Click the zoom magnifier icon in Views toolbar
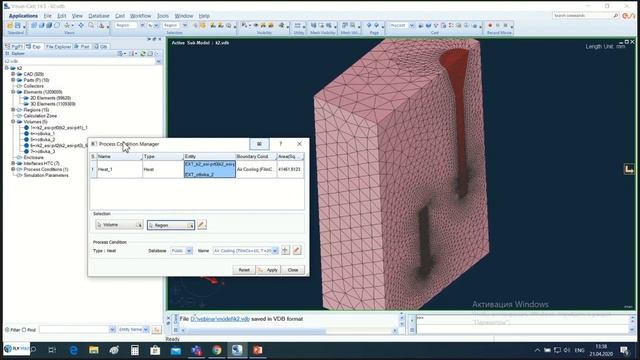This screenshot has height=360, width=640. click(91, 25)
